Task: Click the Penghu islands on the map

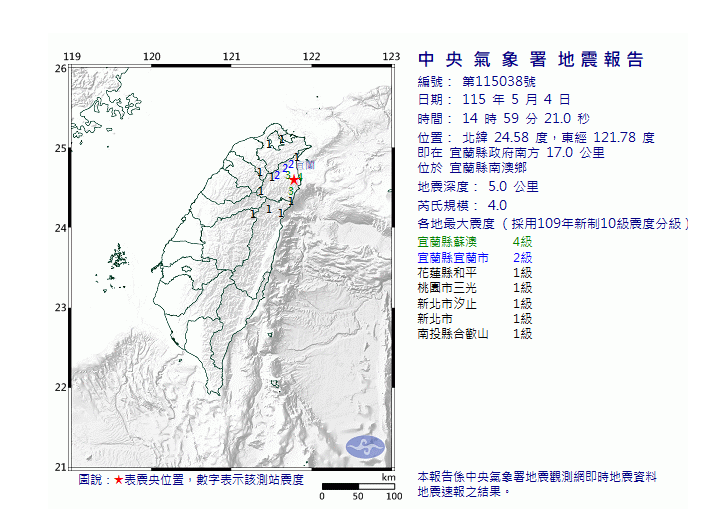Action: point(118,257)
